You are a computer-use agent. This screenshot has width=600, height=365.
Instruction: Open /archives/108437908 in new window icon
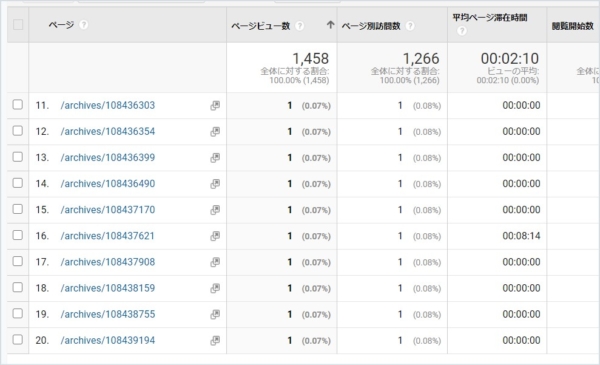[x=215, y=262]
